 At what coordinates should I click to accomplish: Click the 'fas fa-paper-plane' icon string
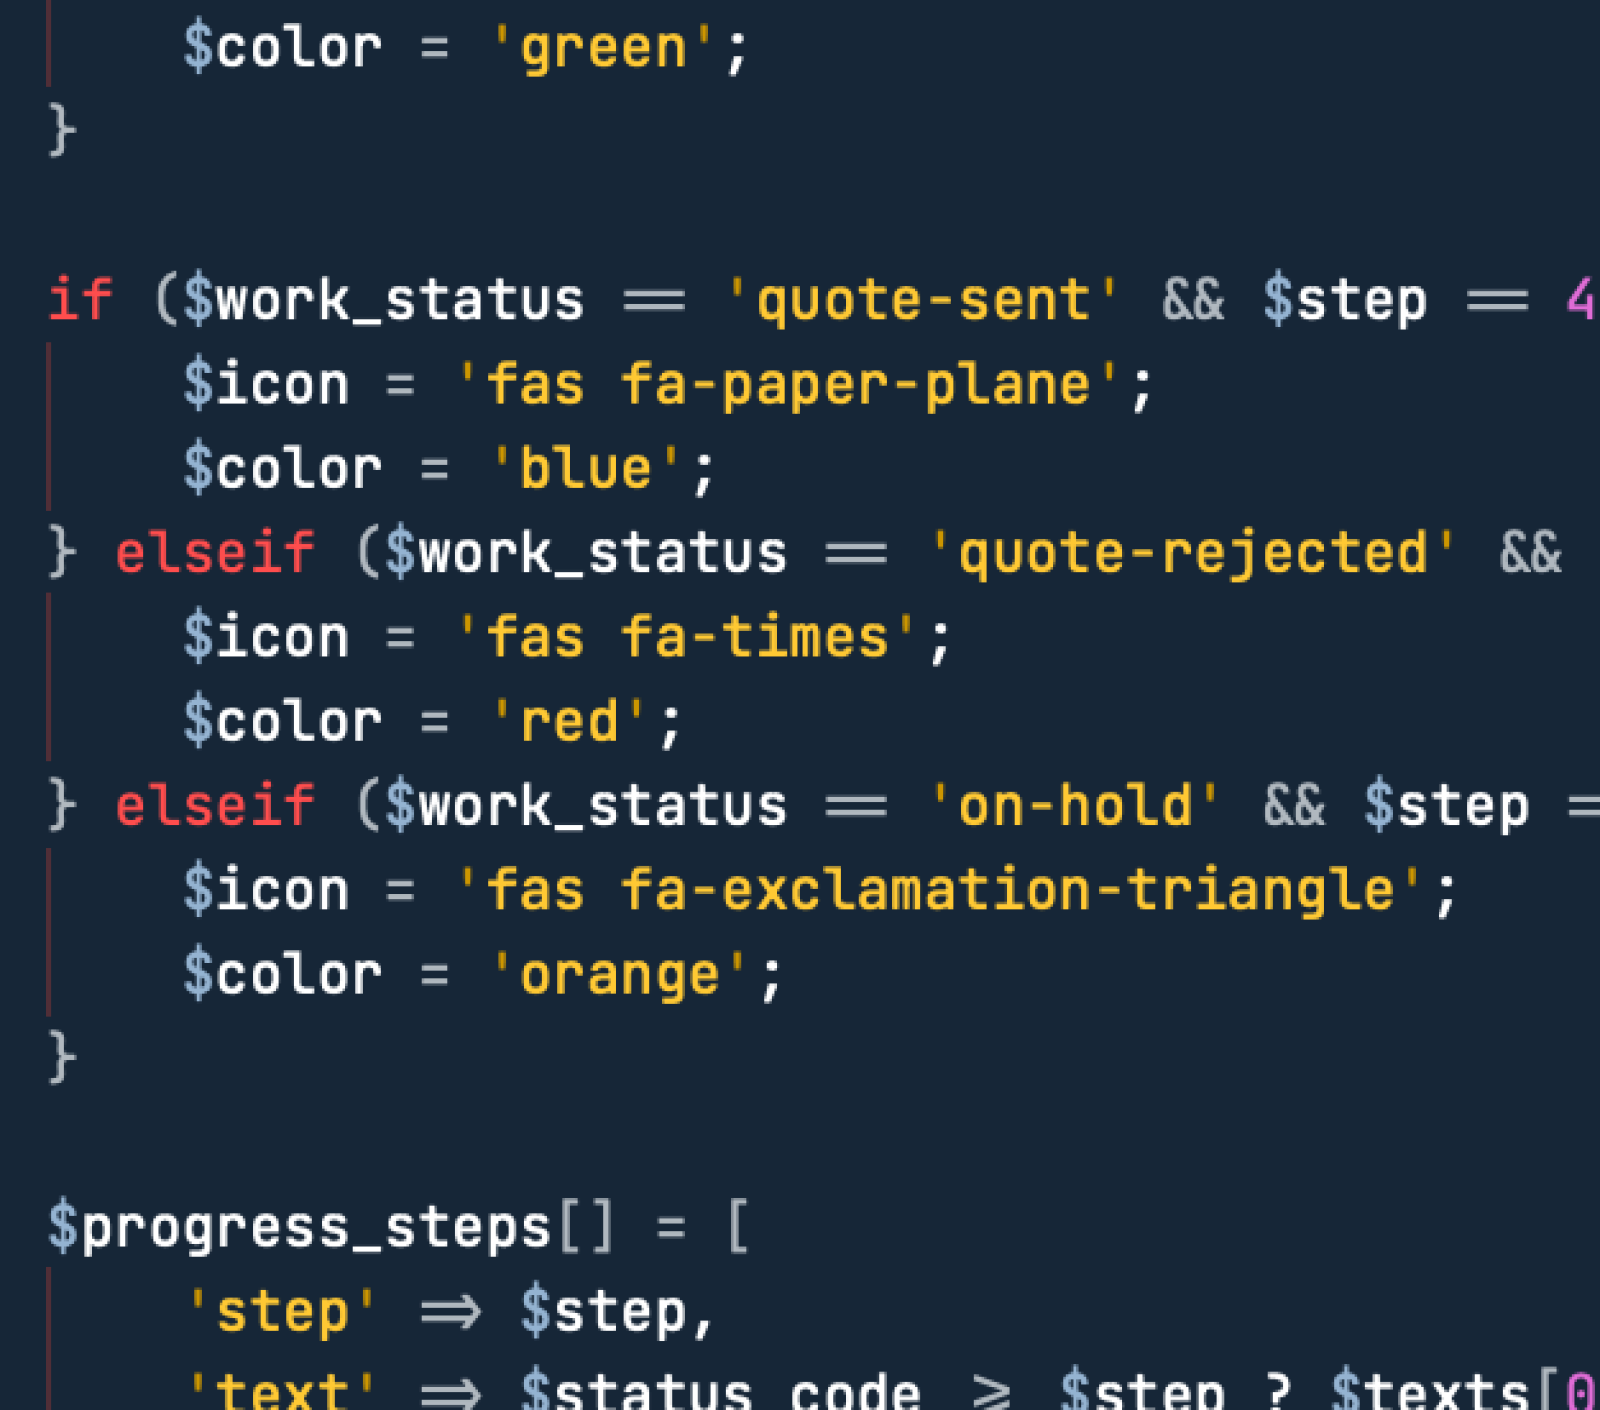(788, 385)
